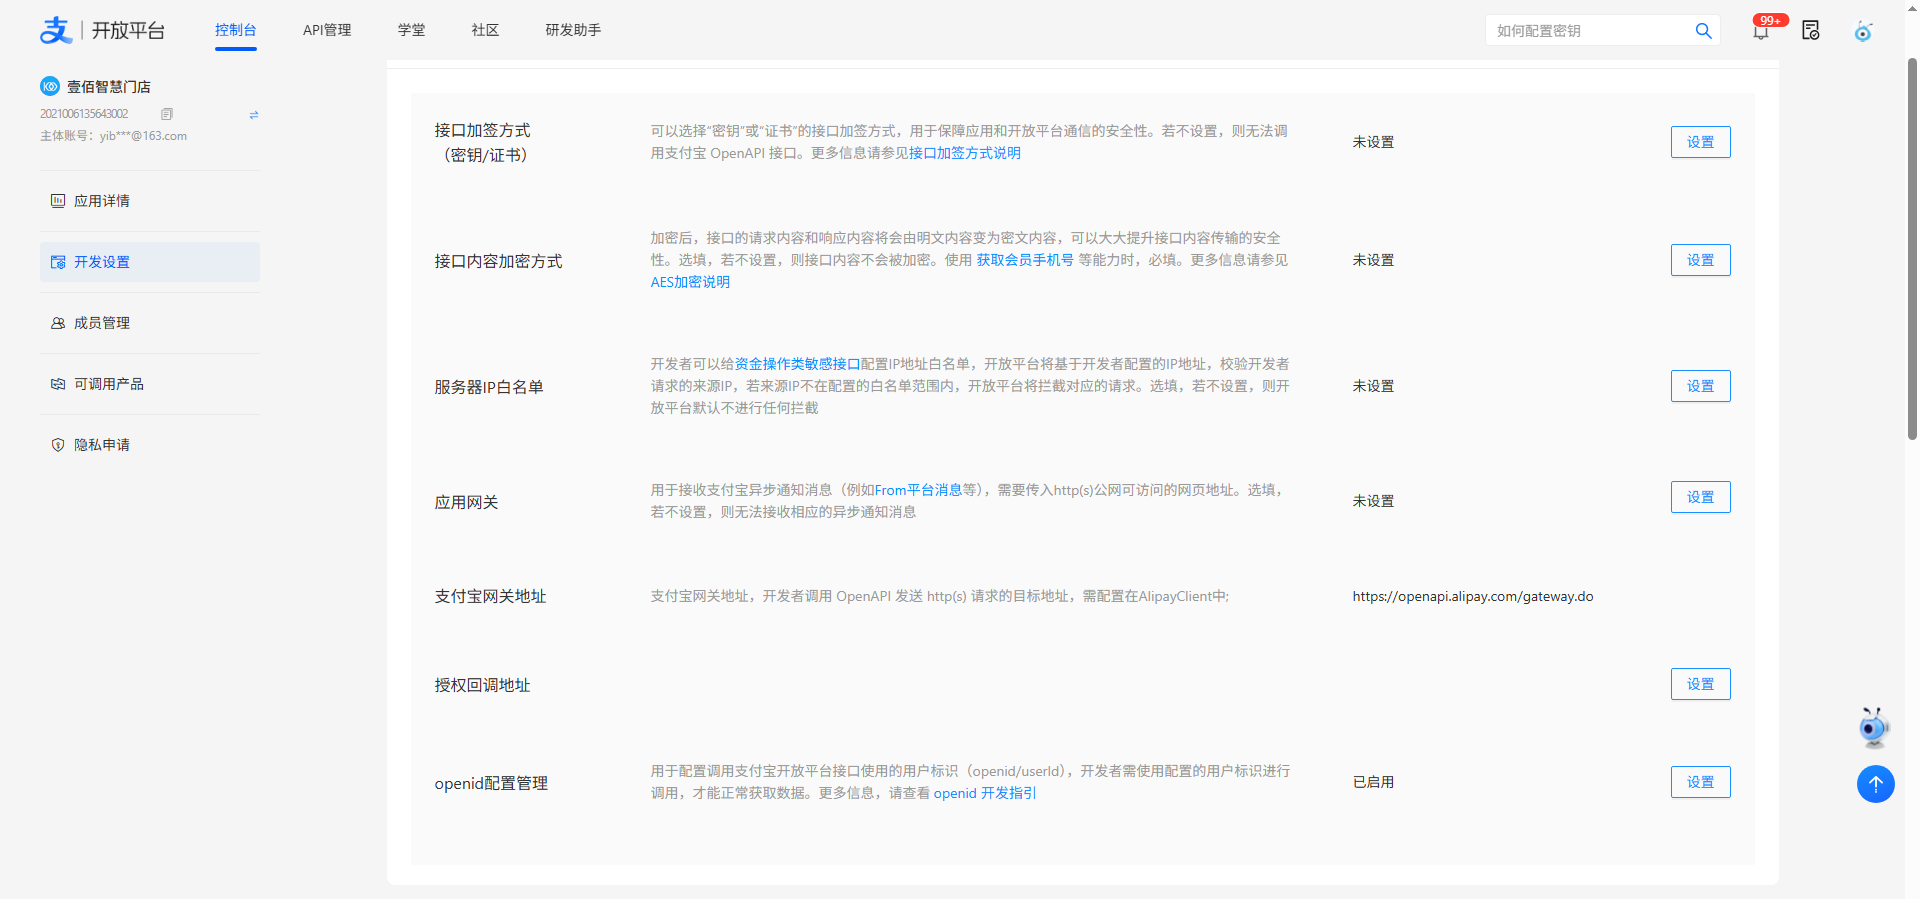1920x899 pixels.
Task: Click the 已启用 status text
Action: pyautogui.click(x=1373, y=782)
